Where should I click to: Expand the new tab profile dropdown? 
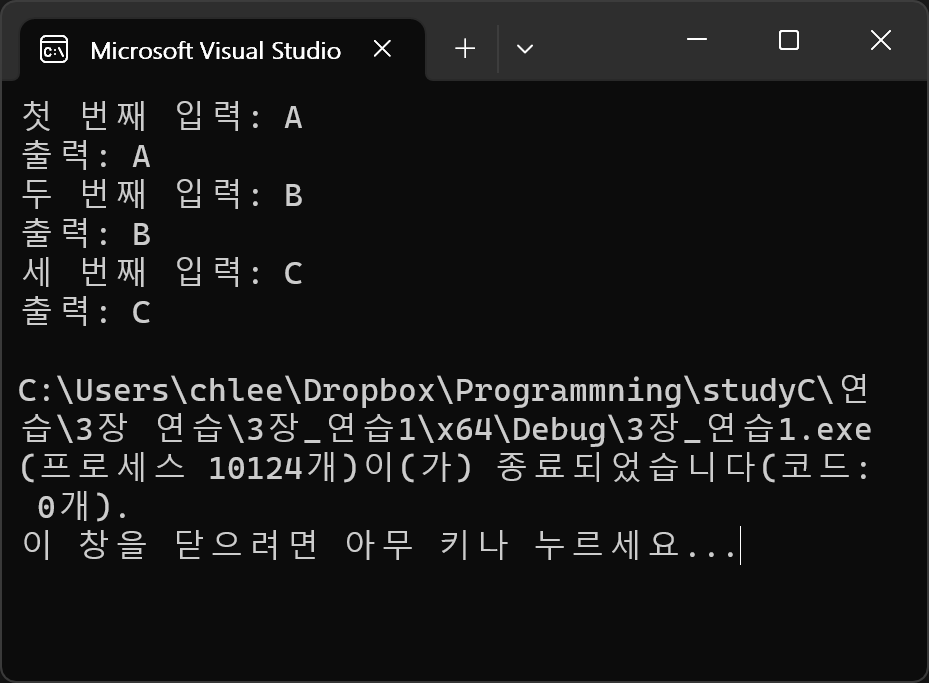[525, 49]
